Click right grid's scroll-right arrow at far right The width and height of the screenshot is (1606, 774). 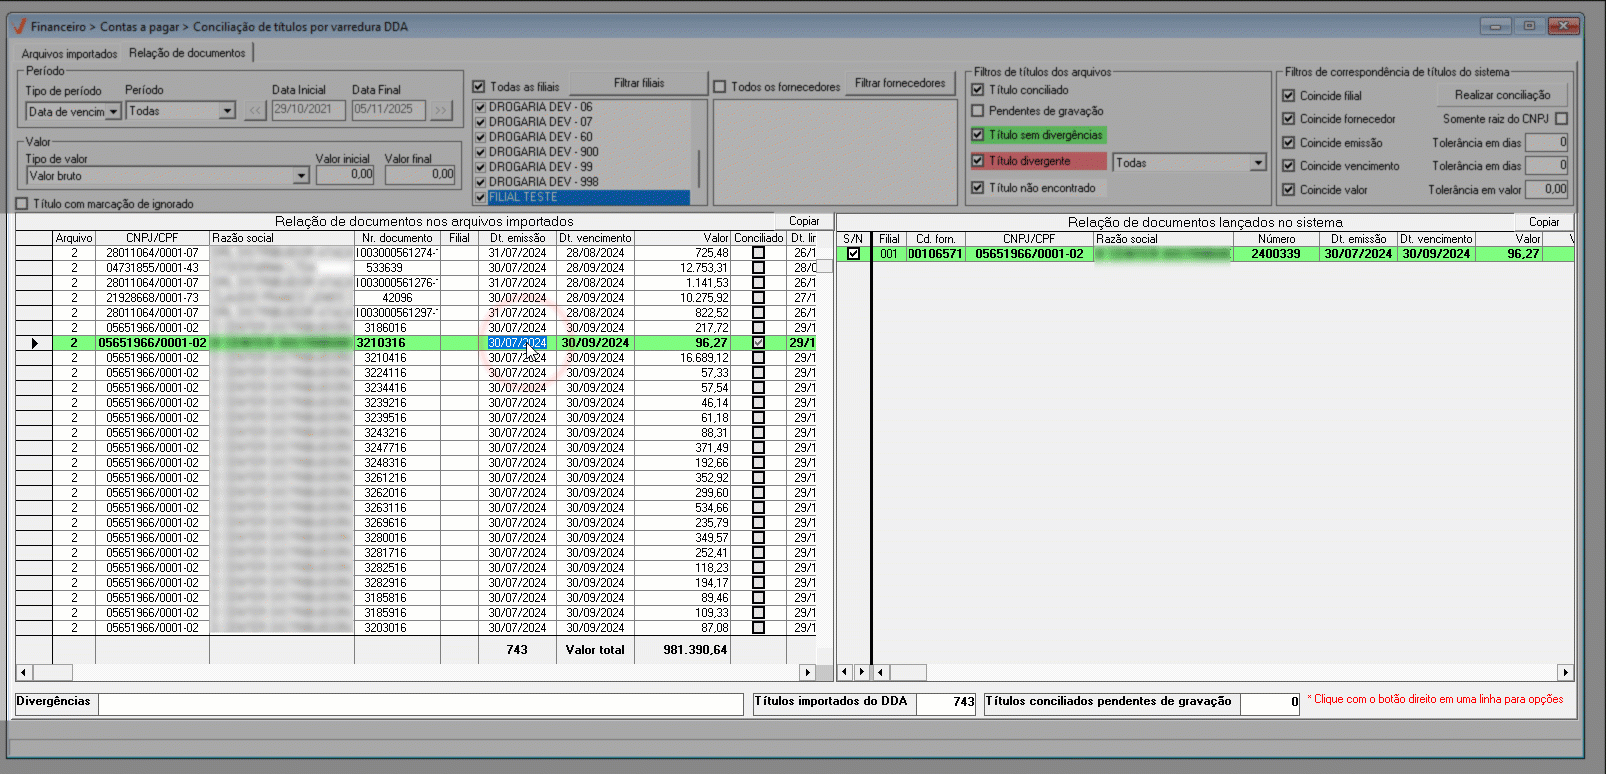(x=1565, y=673)
